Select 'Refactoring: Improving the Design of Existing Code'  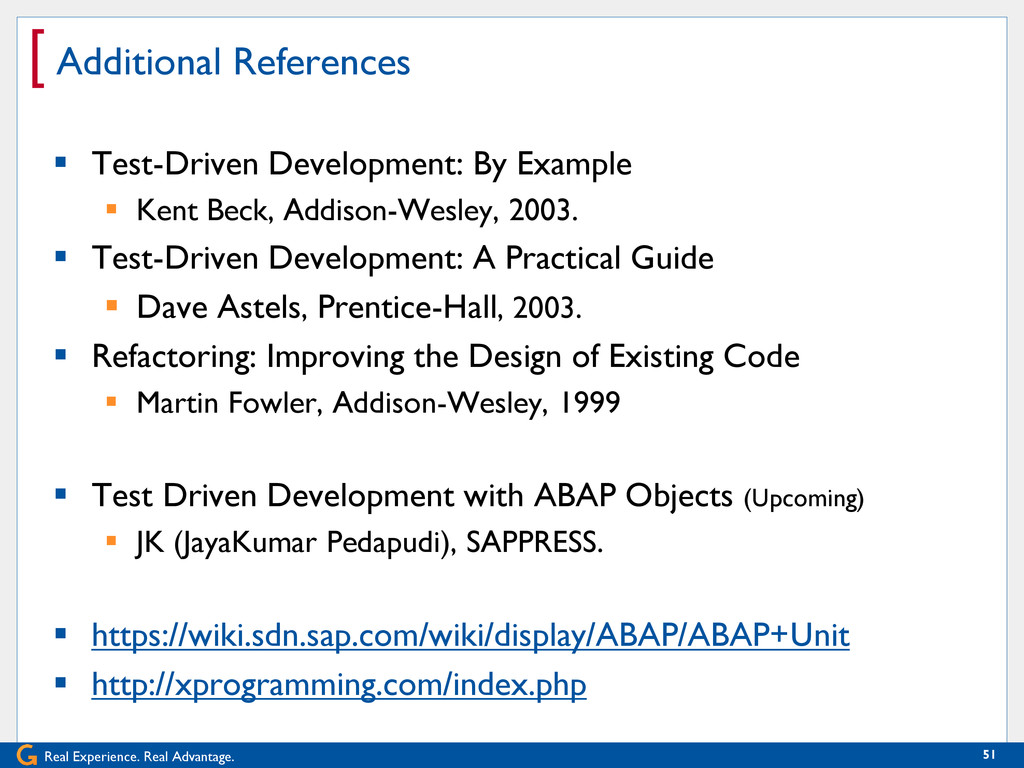click(445, 357)
